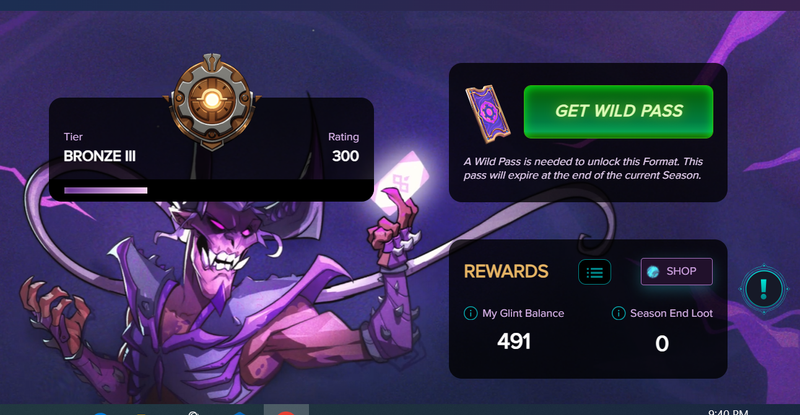800x415 pixels.
Task: Open the Glint SHOP button
Action: [677, 272]
